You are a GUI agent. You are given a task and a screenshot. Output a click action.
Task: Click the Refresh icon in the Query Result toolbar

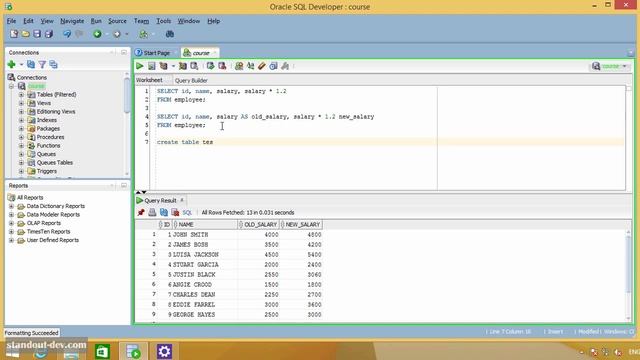(164, 212)
